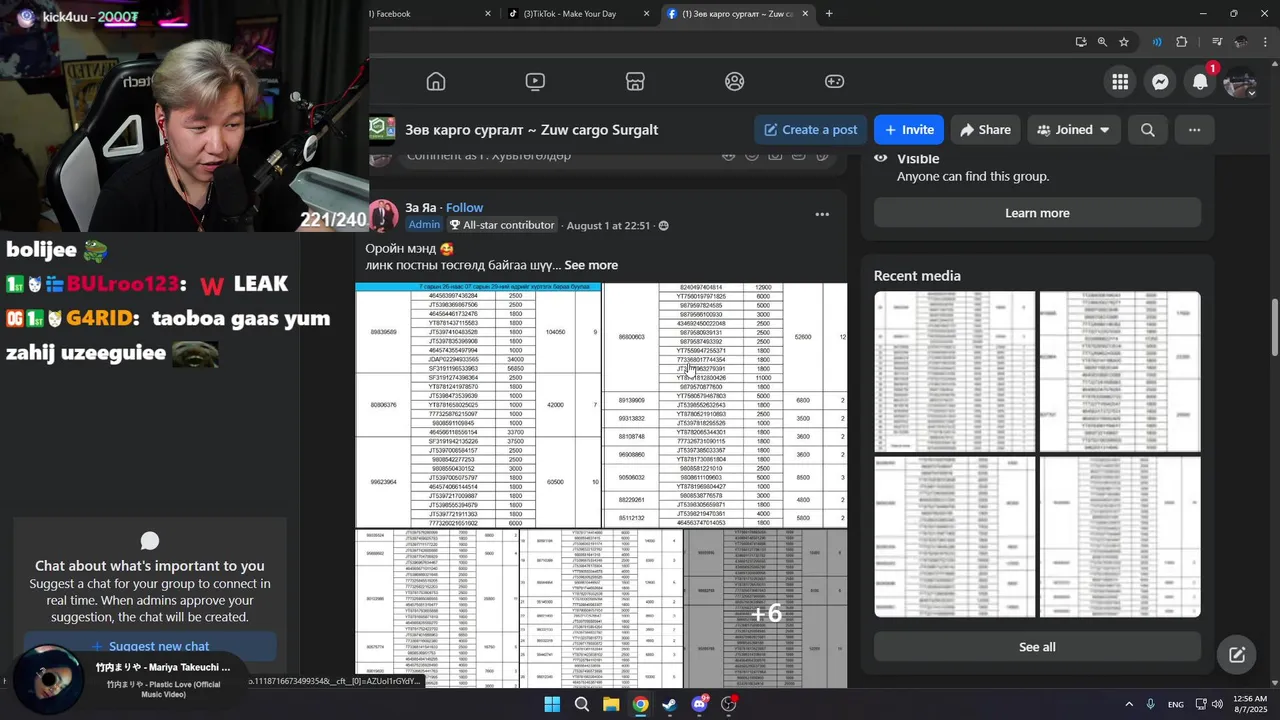The width and height of the screenshot is (1280, 720).
Task: Click ENG language indicator
Action: (x=1176, y=704)
